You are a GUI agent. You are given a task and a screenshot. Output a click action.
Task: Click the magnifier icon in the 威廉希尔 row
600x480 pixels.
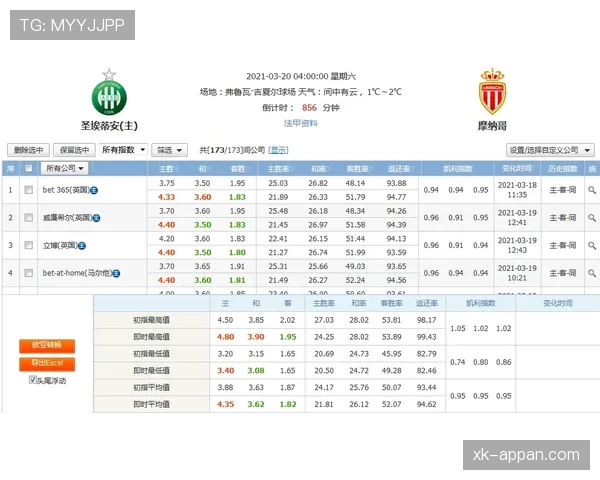(x=591, y=217)
